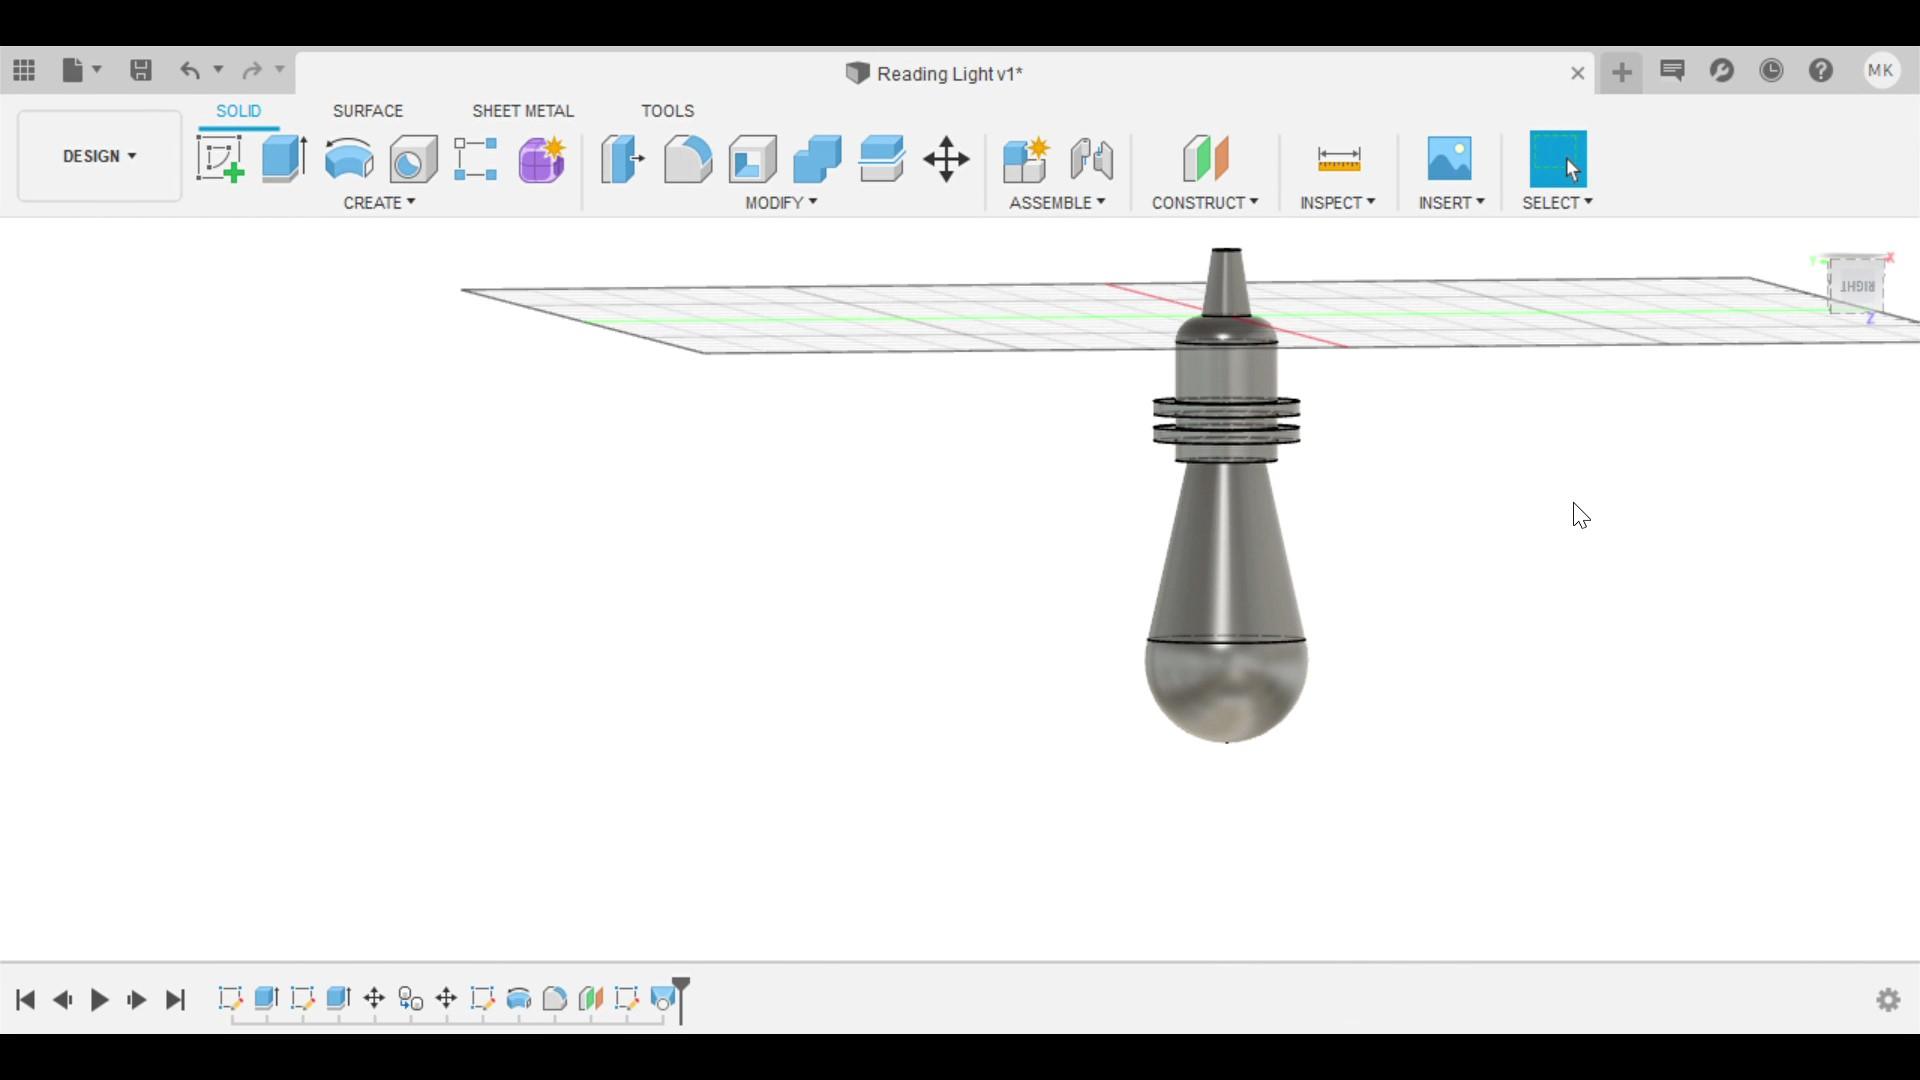Choose the Fillet tool icon

(688, 159)
